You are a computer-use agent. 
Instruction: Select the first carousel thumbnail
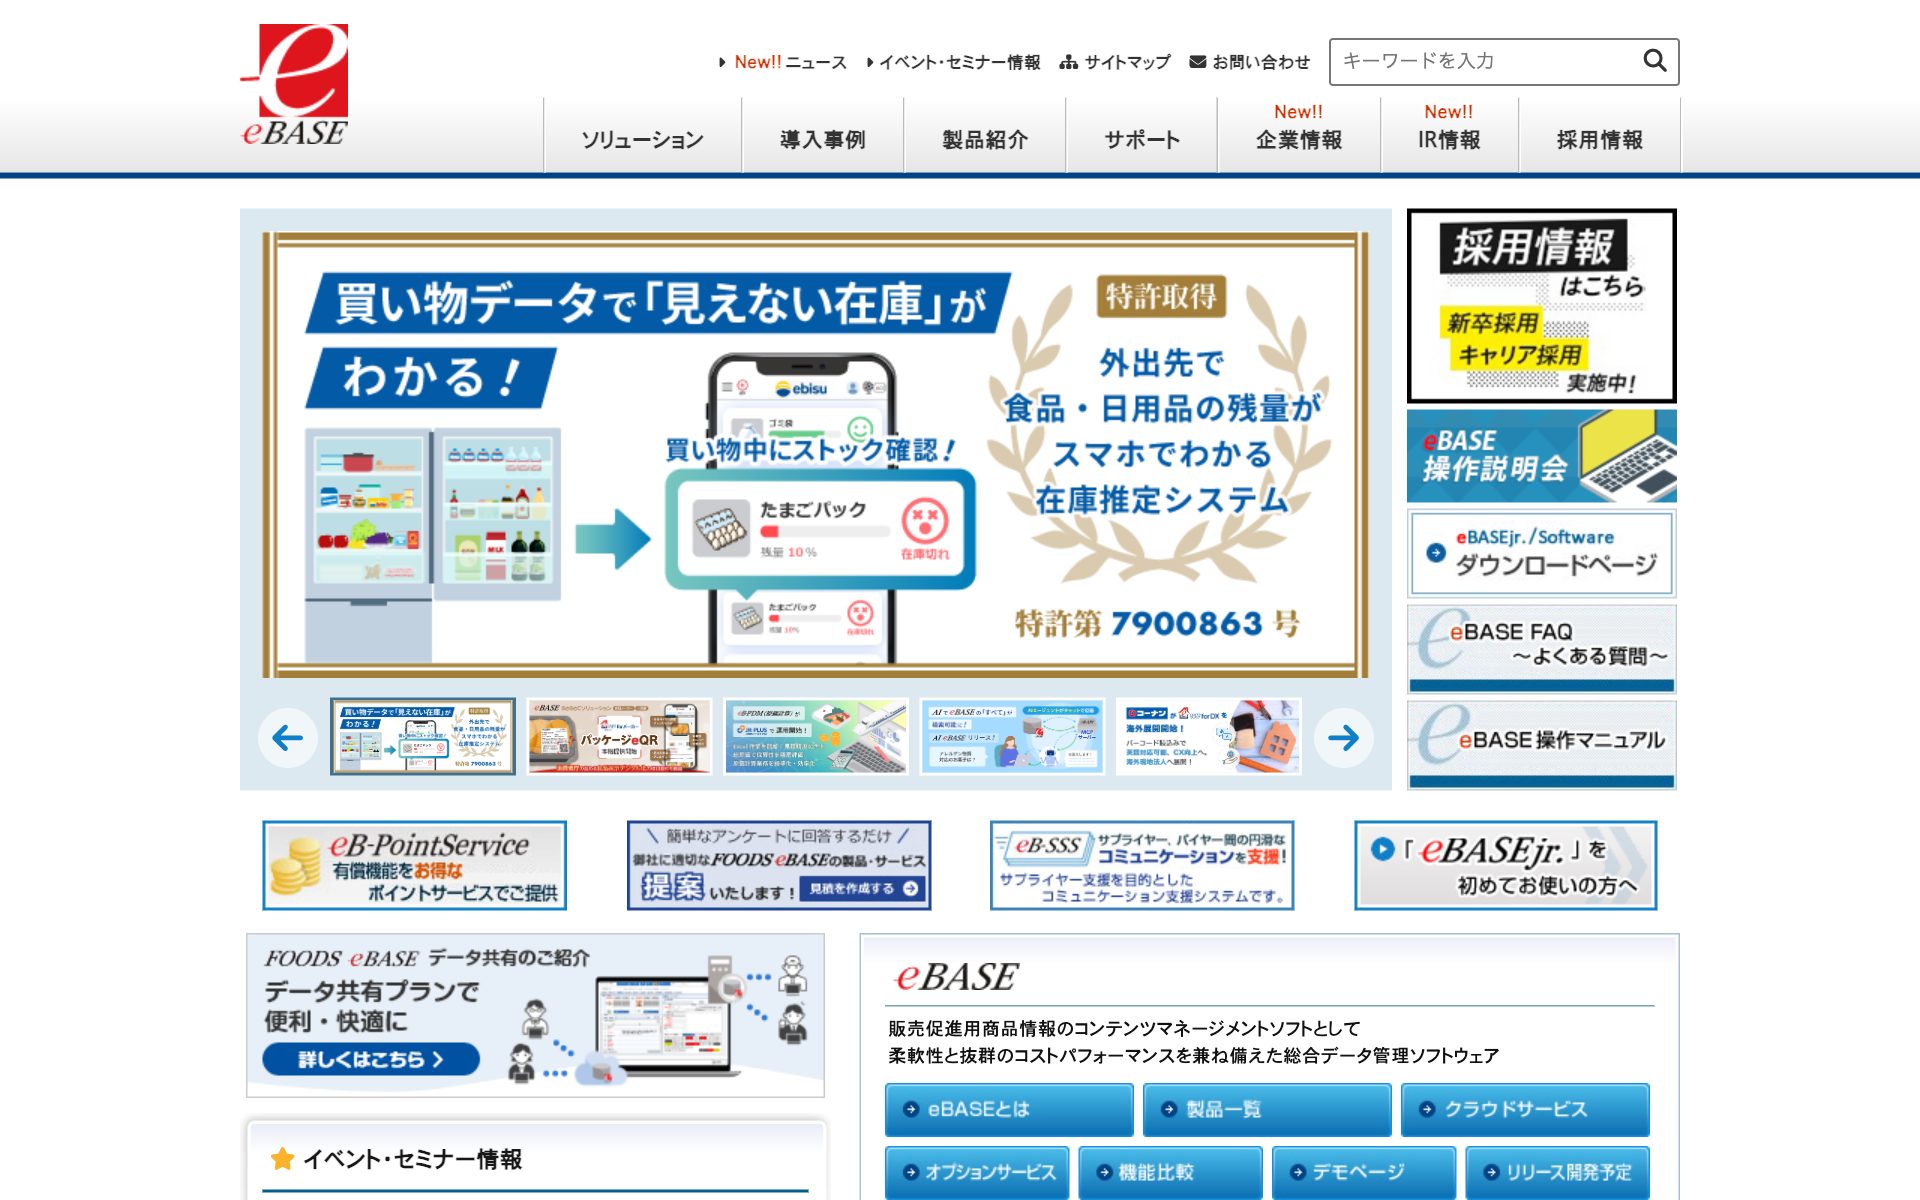pyautogui.click(x=423, y=737)
